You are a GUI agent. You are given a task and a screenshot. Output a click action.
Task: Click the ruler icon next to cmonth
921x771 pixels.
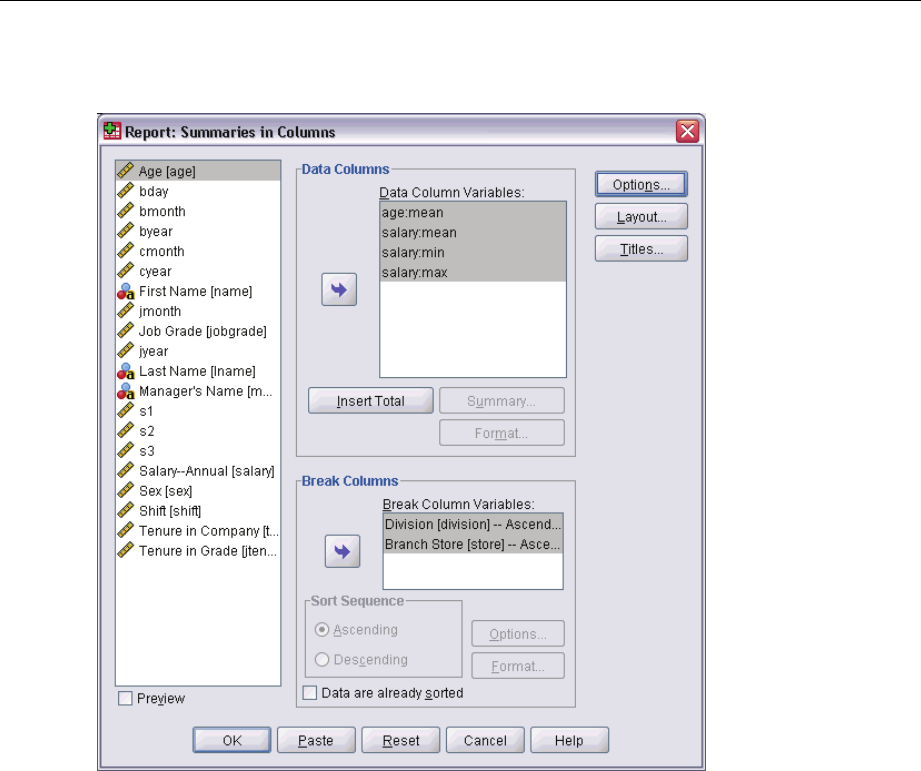pyautogui.click(x=126, y=250)
